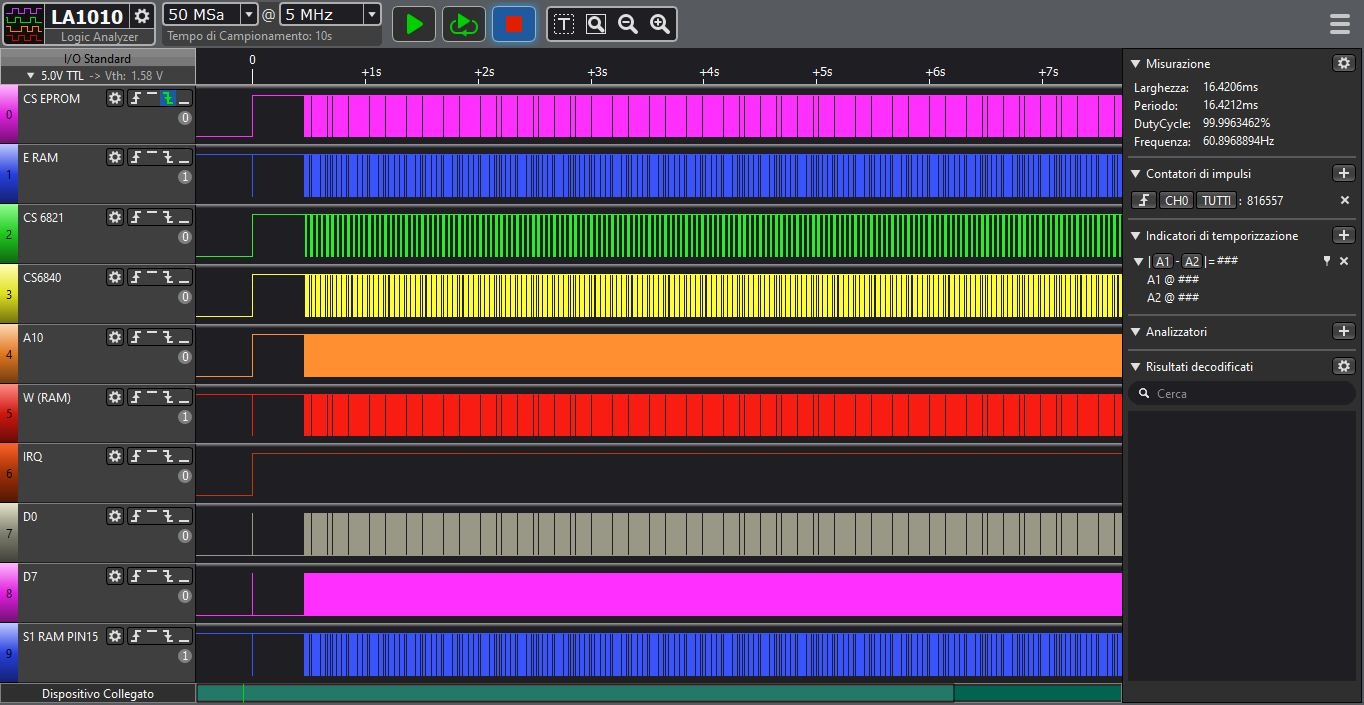Screen dimensions: 1364x705
Task: Open settings gear for S1 RAM PIN15 channel
Action: (115, 636)
